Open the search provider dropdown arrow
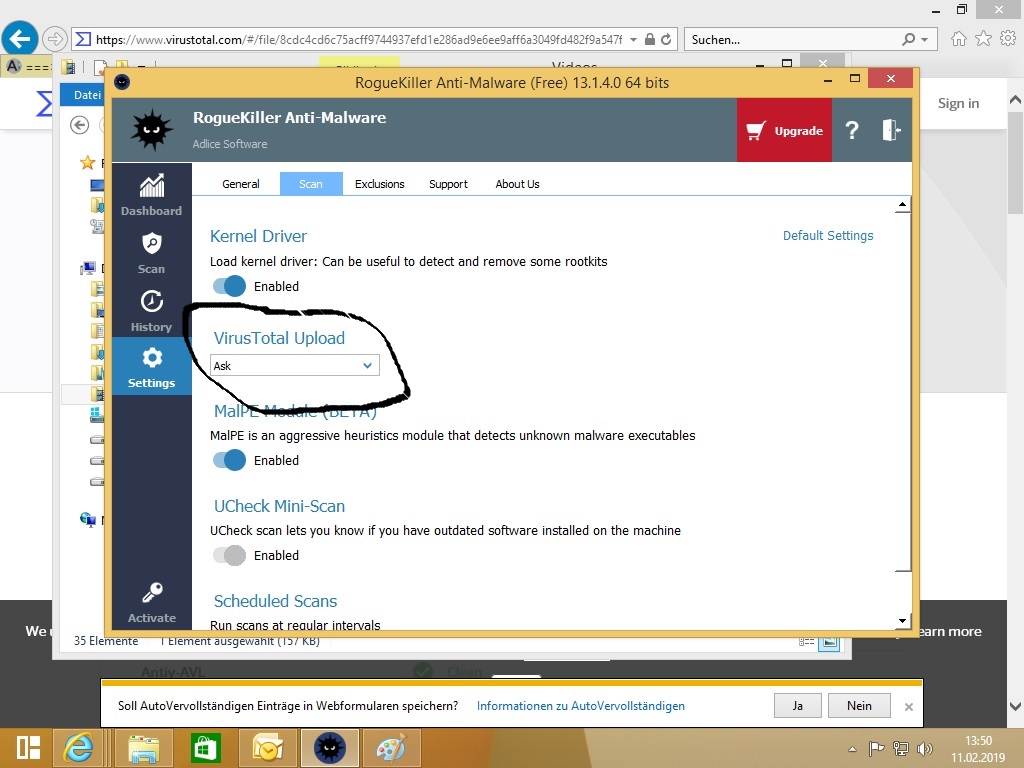 925,39
